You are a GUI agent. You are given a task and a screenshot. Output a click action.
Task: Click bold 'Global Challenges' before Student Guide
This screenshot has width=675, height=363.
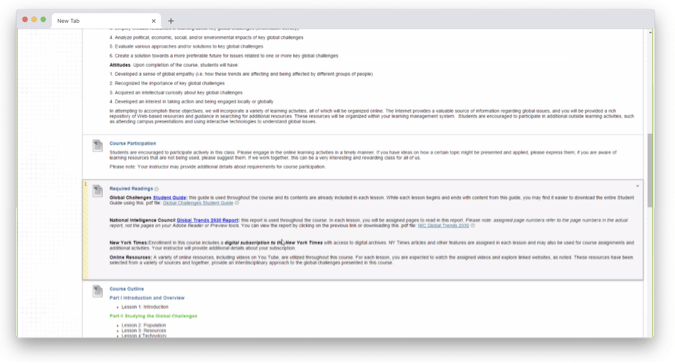[x=130, y=198]
